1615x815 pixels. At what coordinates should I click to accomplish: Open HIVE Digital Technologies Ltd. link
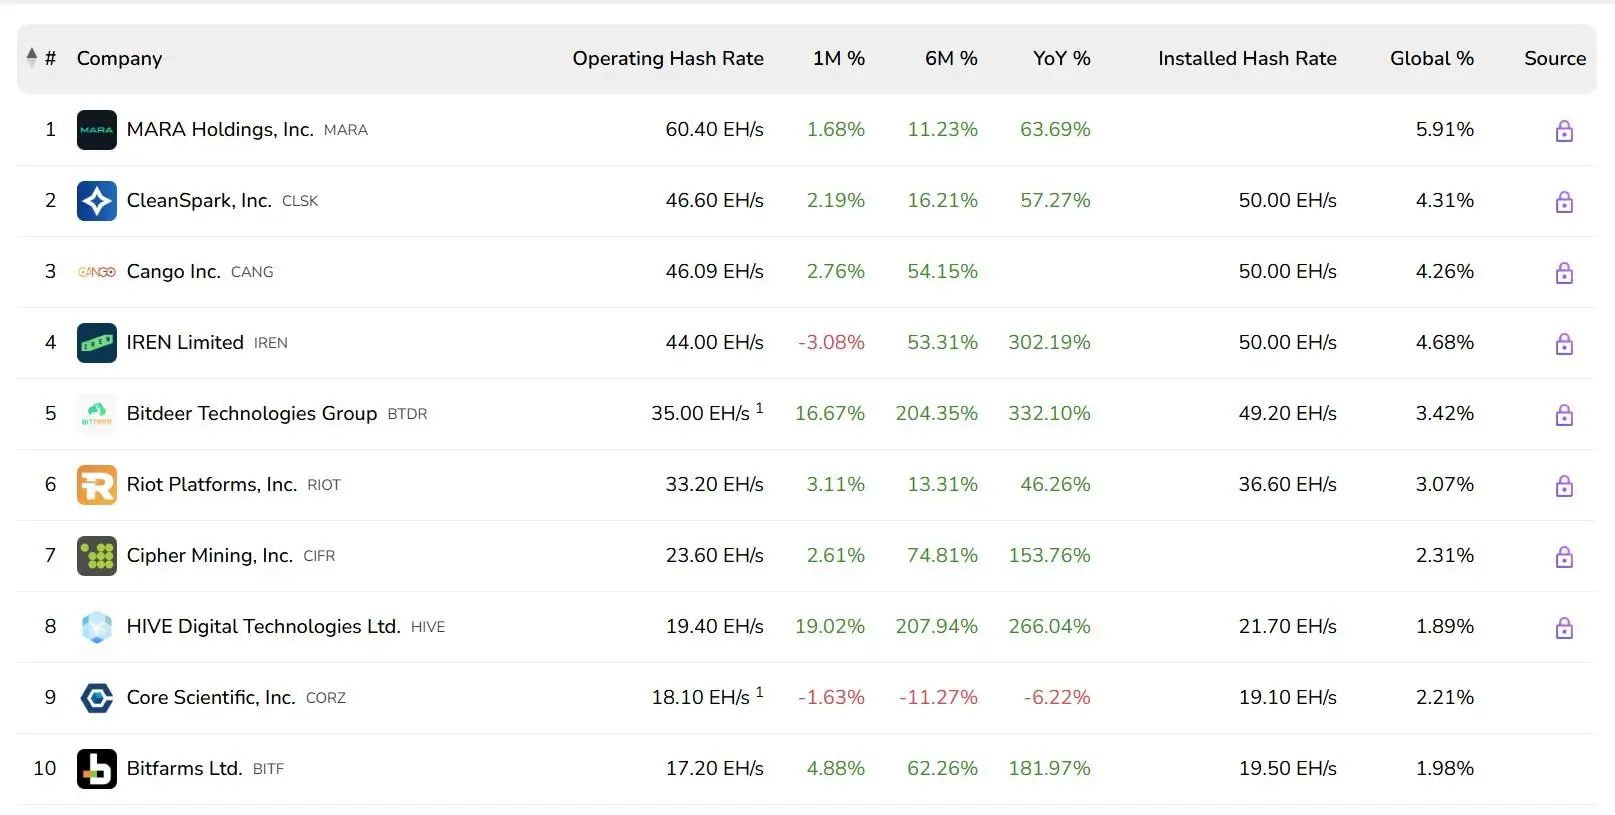tap(263, 627)
